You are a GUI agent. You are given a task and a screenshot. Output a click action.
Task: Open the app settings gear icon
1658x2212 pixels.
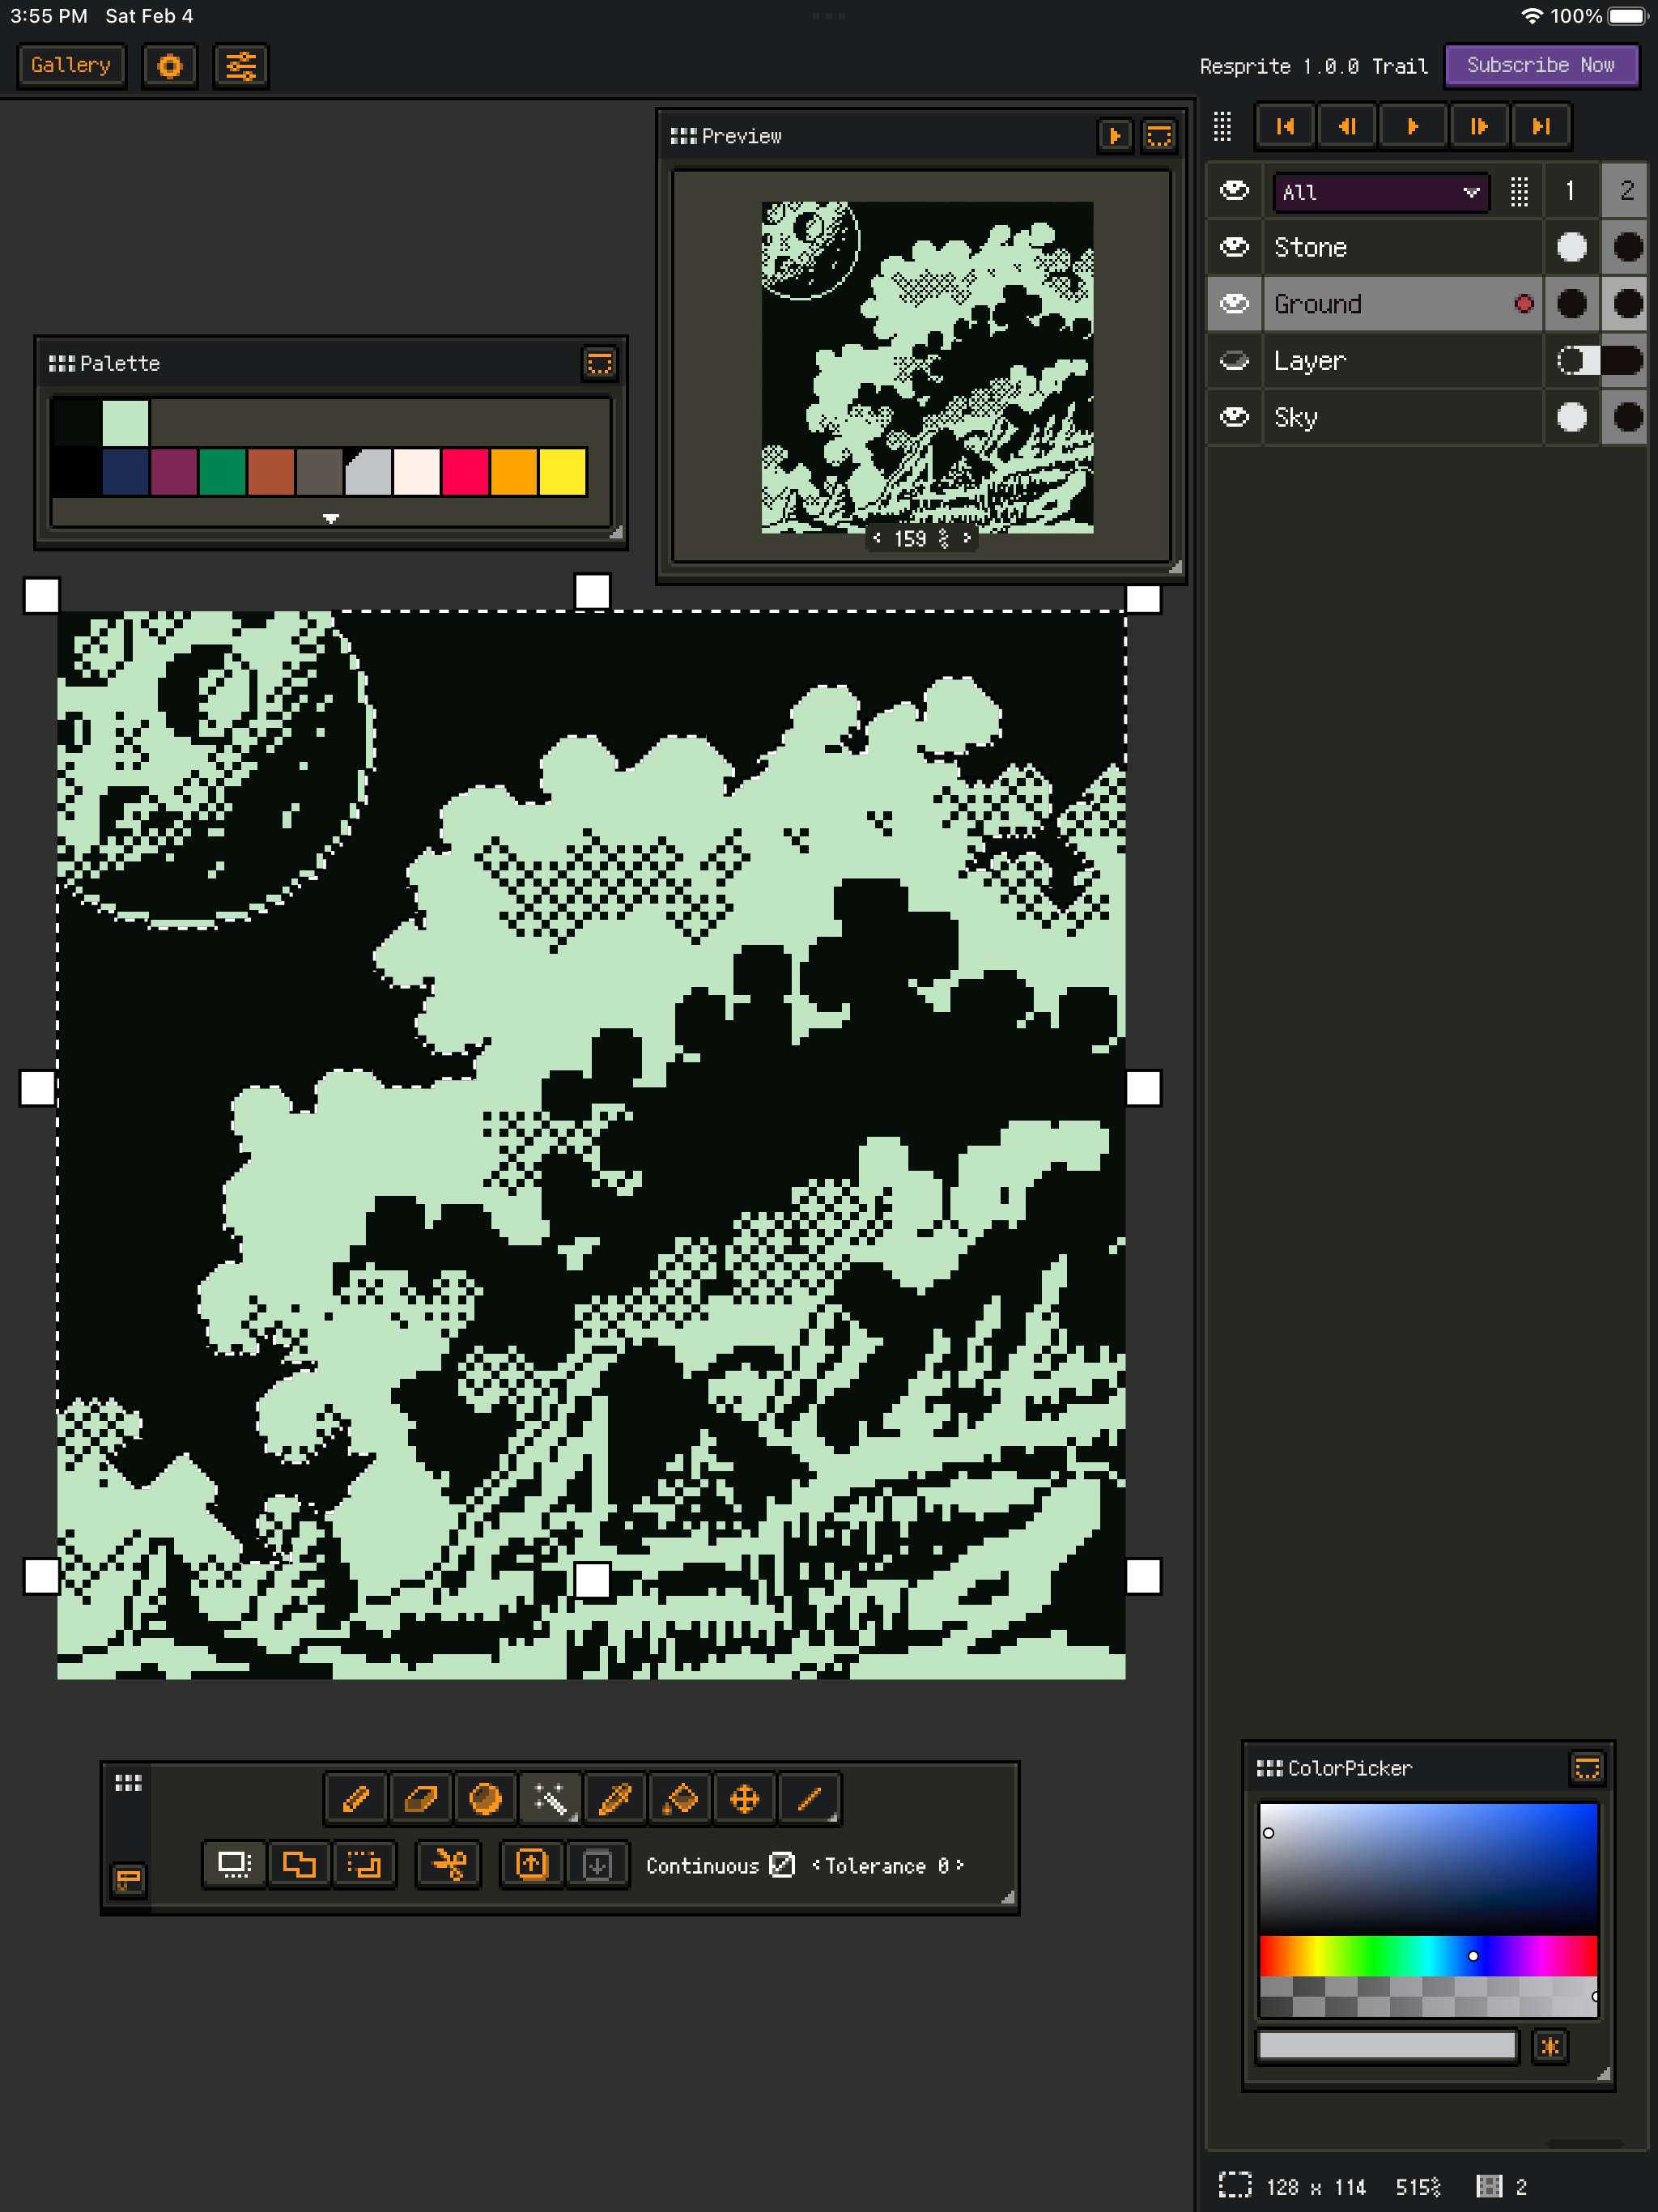coord(168,66)
